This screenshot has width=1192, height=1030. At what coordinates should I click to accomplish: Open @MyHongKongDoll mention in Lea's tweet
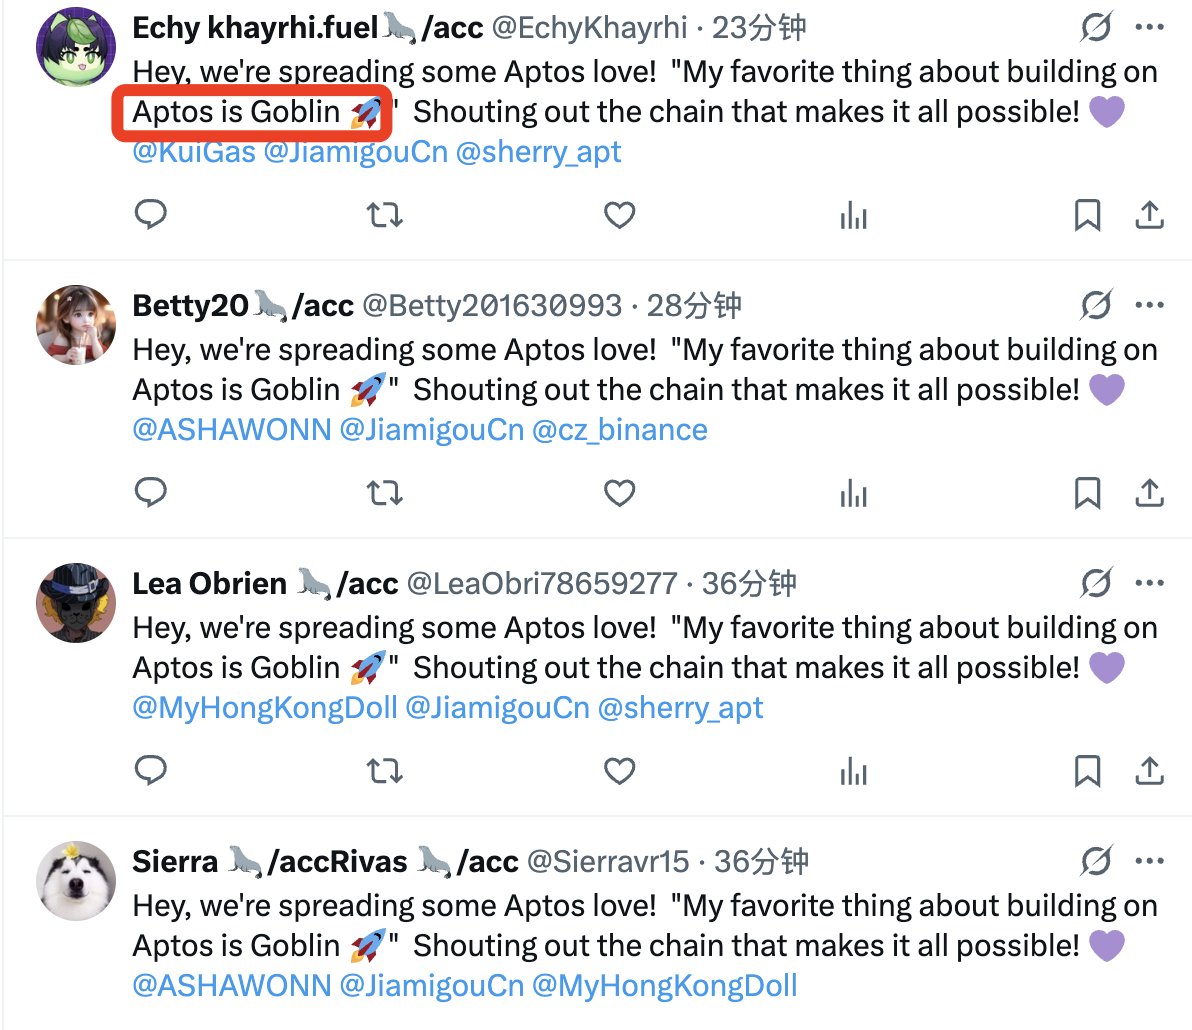pos(265,708)
